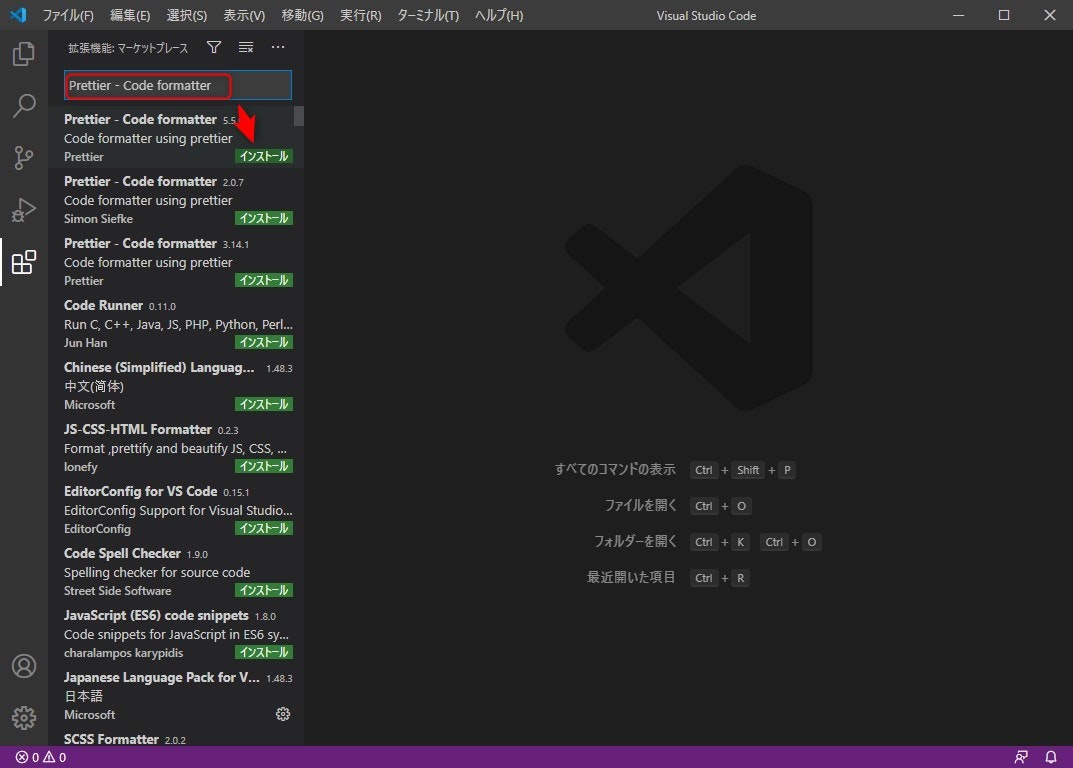Click publisher name Simon Siefke
Viewport: 1073px width, 768px height.
pos(99,219)
